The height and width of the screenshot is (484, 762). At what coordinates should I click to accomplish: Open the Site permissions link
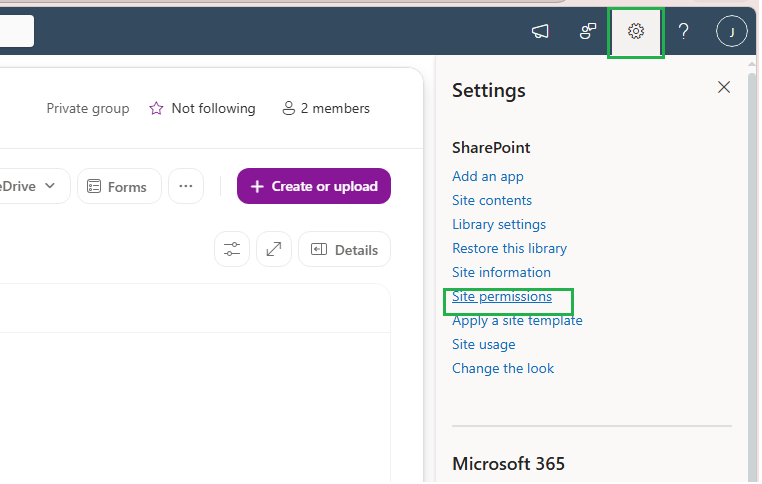click(503, 297)
